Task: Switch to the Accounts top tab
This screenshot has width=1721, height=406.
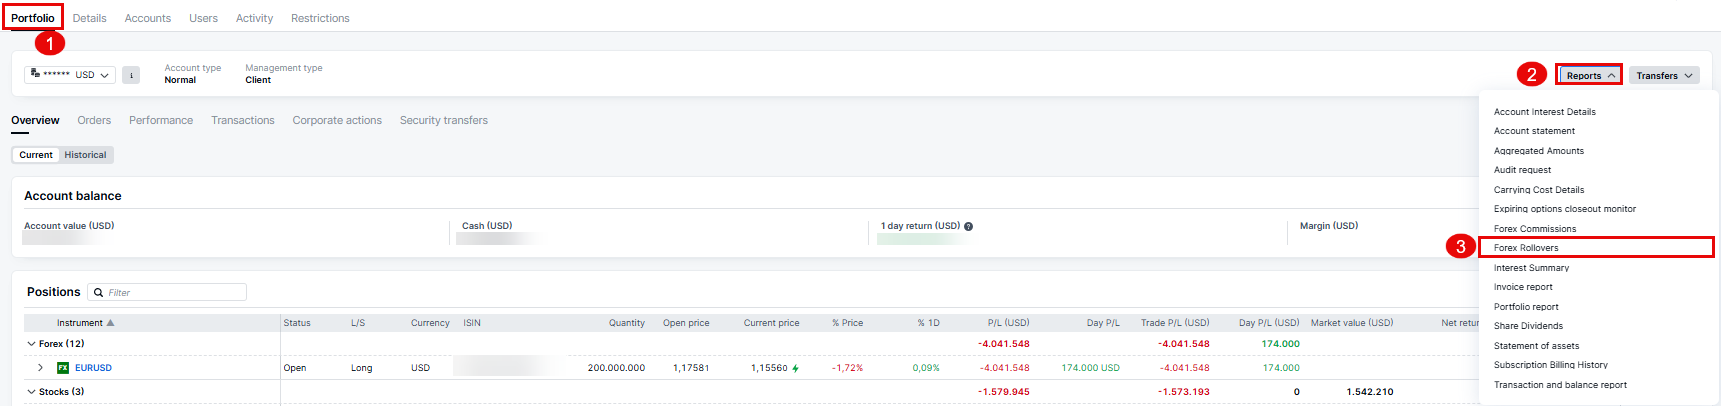Action: [147, 18]
